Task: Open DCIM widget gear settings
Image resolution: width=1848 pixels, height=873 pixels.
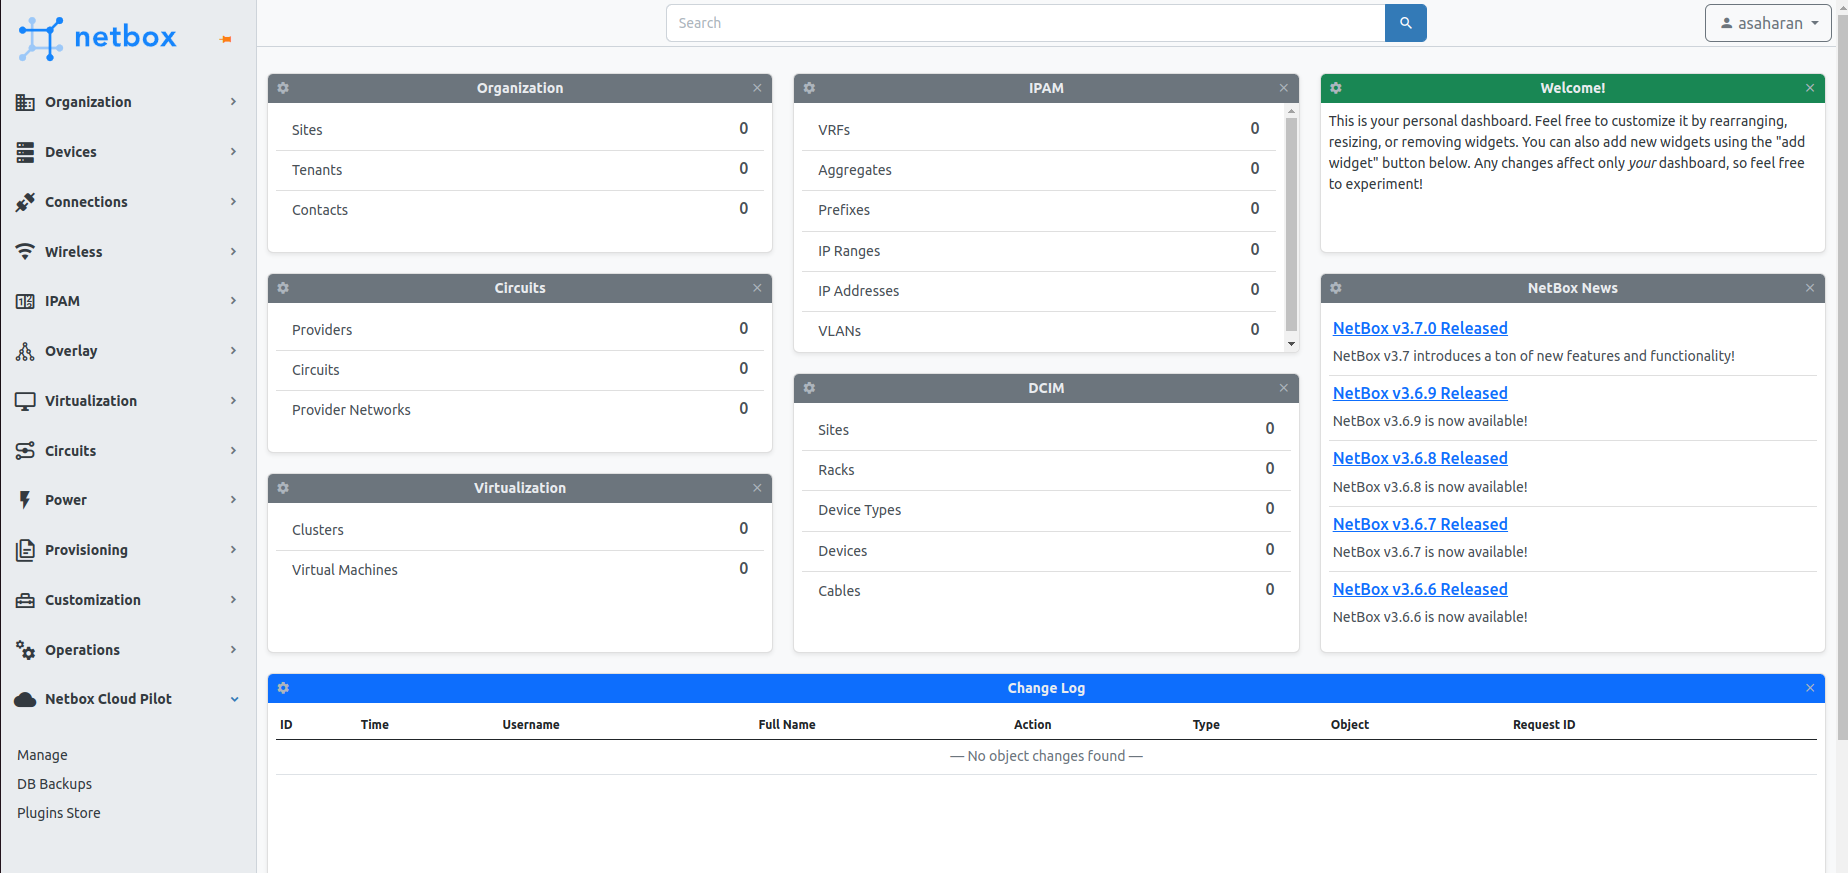Action: click(x=809, y=388)
